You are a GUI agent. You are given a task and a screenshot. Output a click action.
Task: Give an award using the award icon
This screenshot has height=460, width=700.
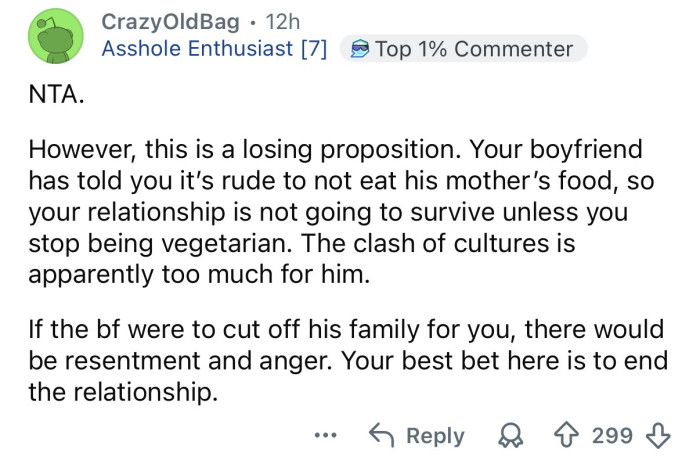pyautogui.click(x=513, y=436)
